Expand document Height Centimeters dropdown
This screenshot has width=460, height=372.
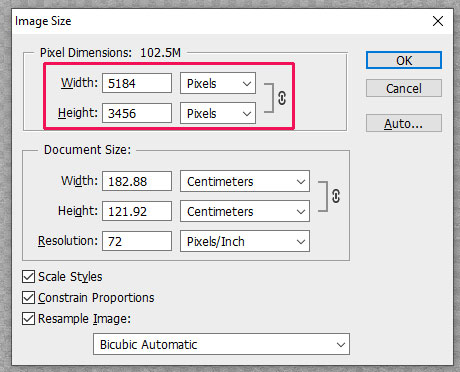pos(245,211)
